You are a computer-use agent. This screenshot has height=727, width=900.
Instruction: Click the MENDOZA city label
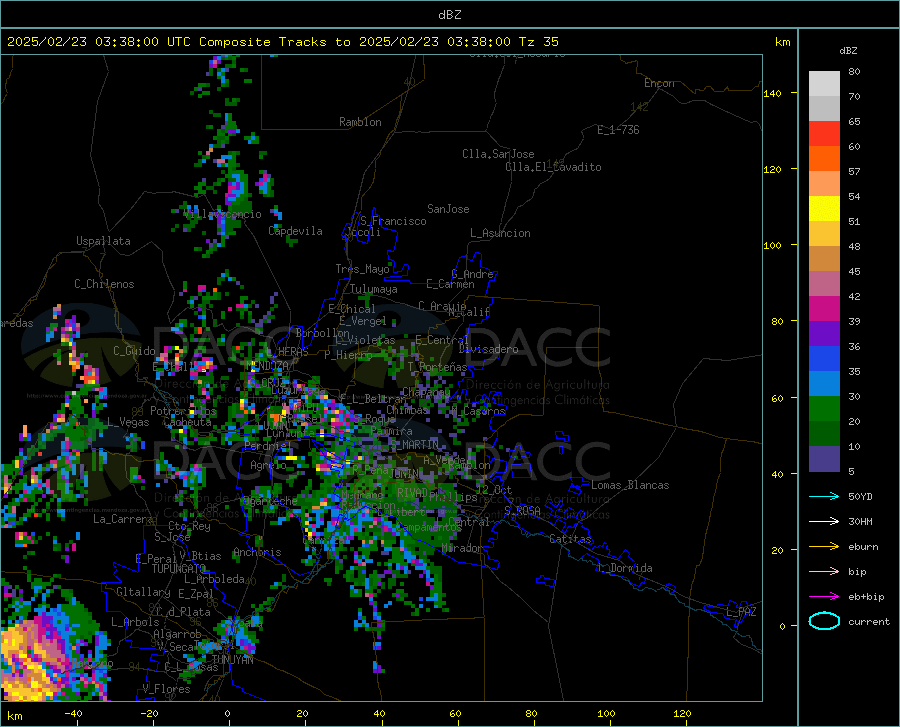coord(267,366)
